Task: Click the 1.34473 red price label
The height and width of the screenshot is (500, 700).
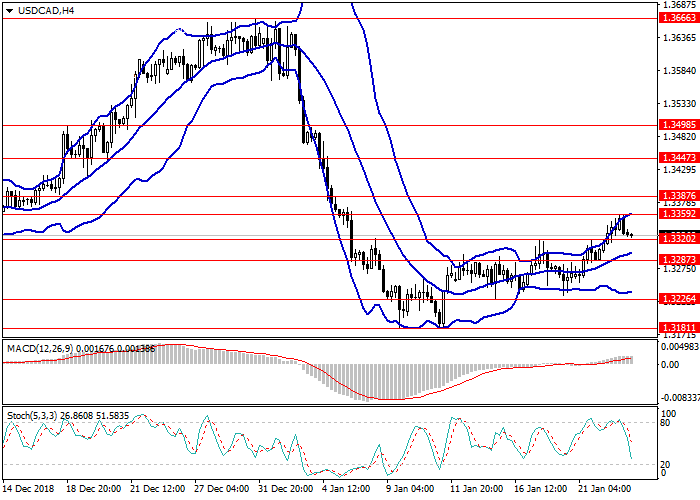Action: click(679, 158)
